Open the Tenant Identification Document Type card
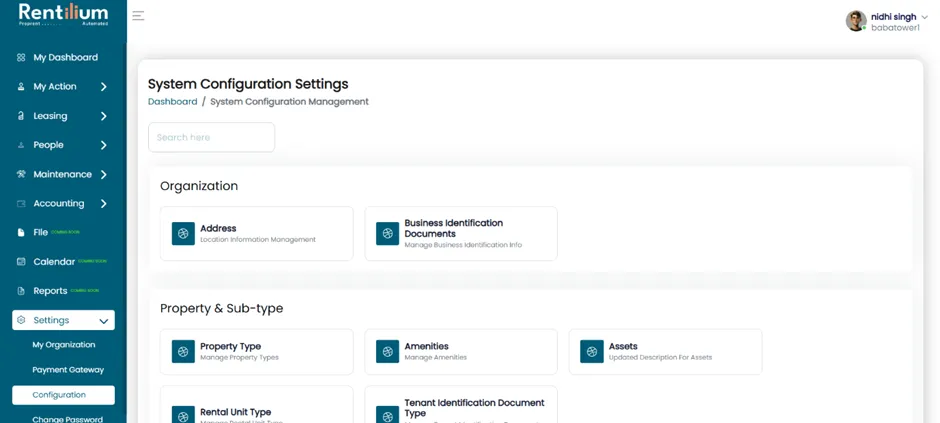Image resolution: width=940 pixels, height=423 pixels. 461,404
